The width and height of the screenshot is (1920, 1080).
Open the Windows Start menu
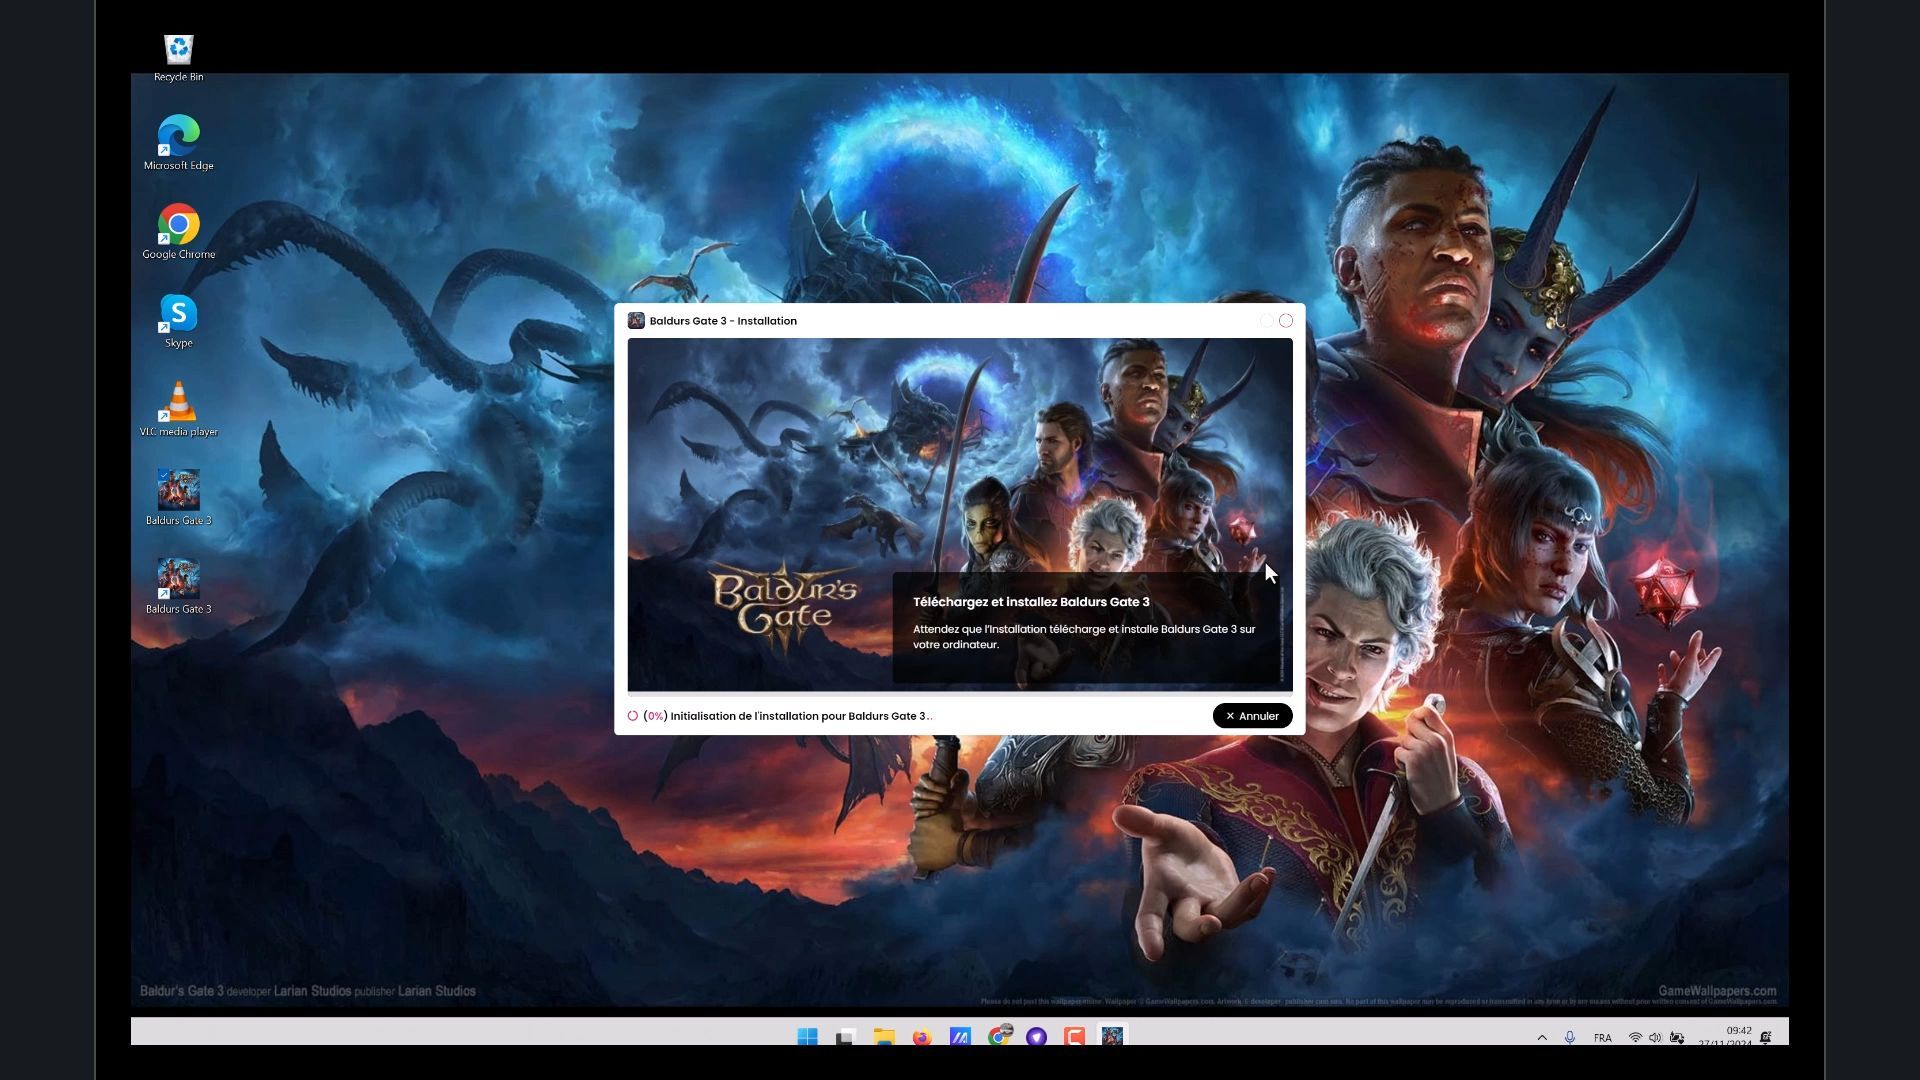[807, 1036]
